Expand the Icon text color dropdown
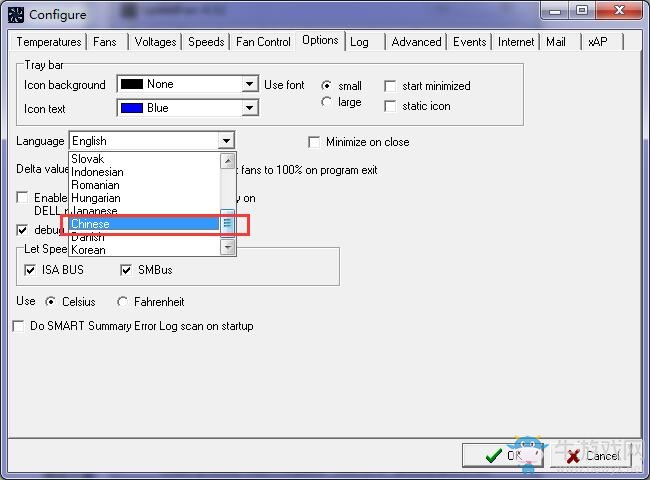The width and height of the screenshot is (650, 480). click(x=249, y=108)
